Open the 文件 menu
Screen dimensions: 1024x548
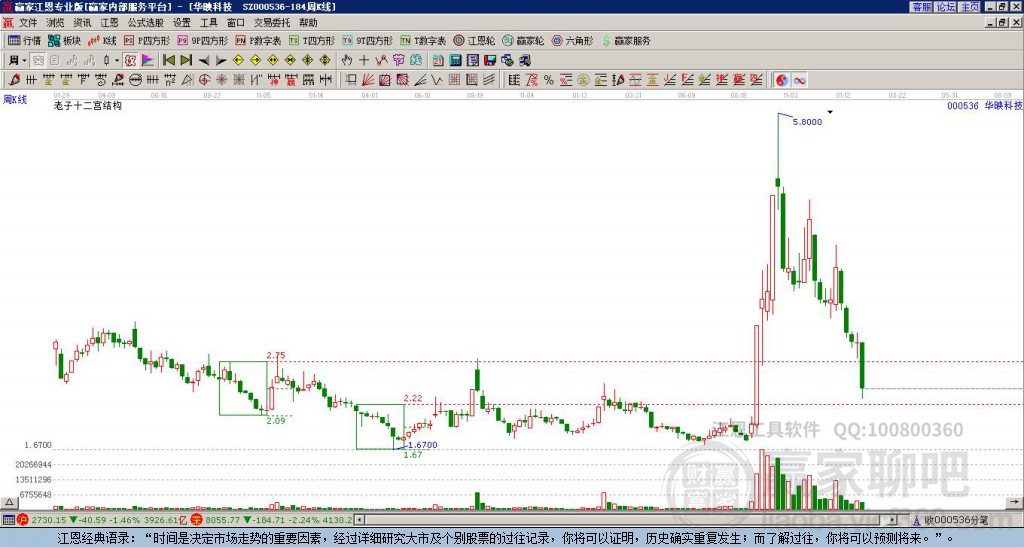pos(28,23)
